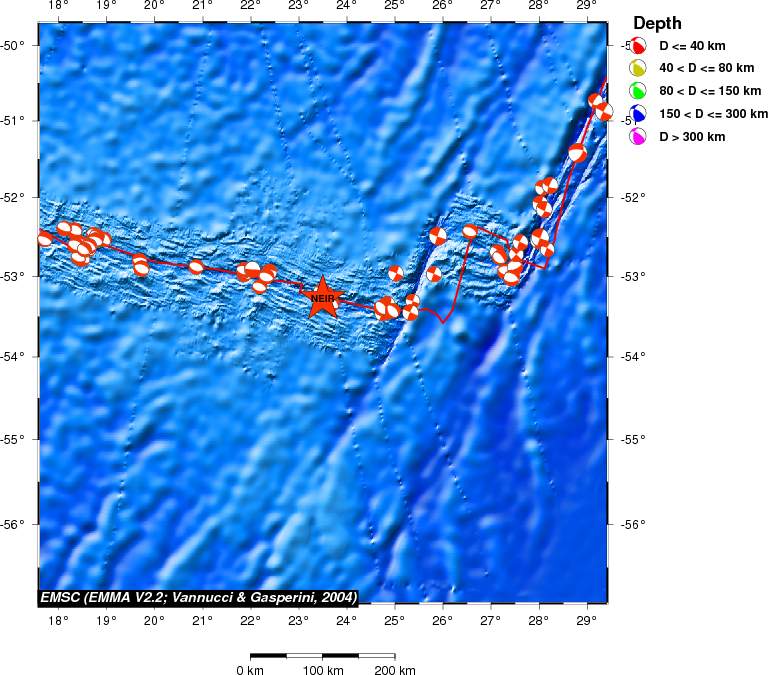Click the magenta D > 300 km legend icon
Image resolution: width=768 pixels, height=675 pixels.
point(640,137)
